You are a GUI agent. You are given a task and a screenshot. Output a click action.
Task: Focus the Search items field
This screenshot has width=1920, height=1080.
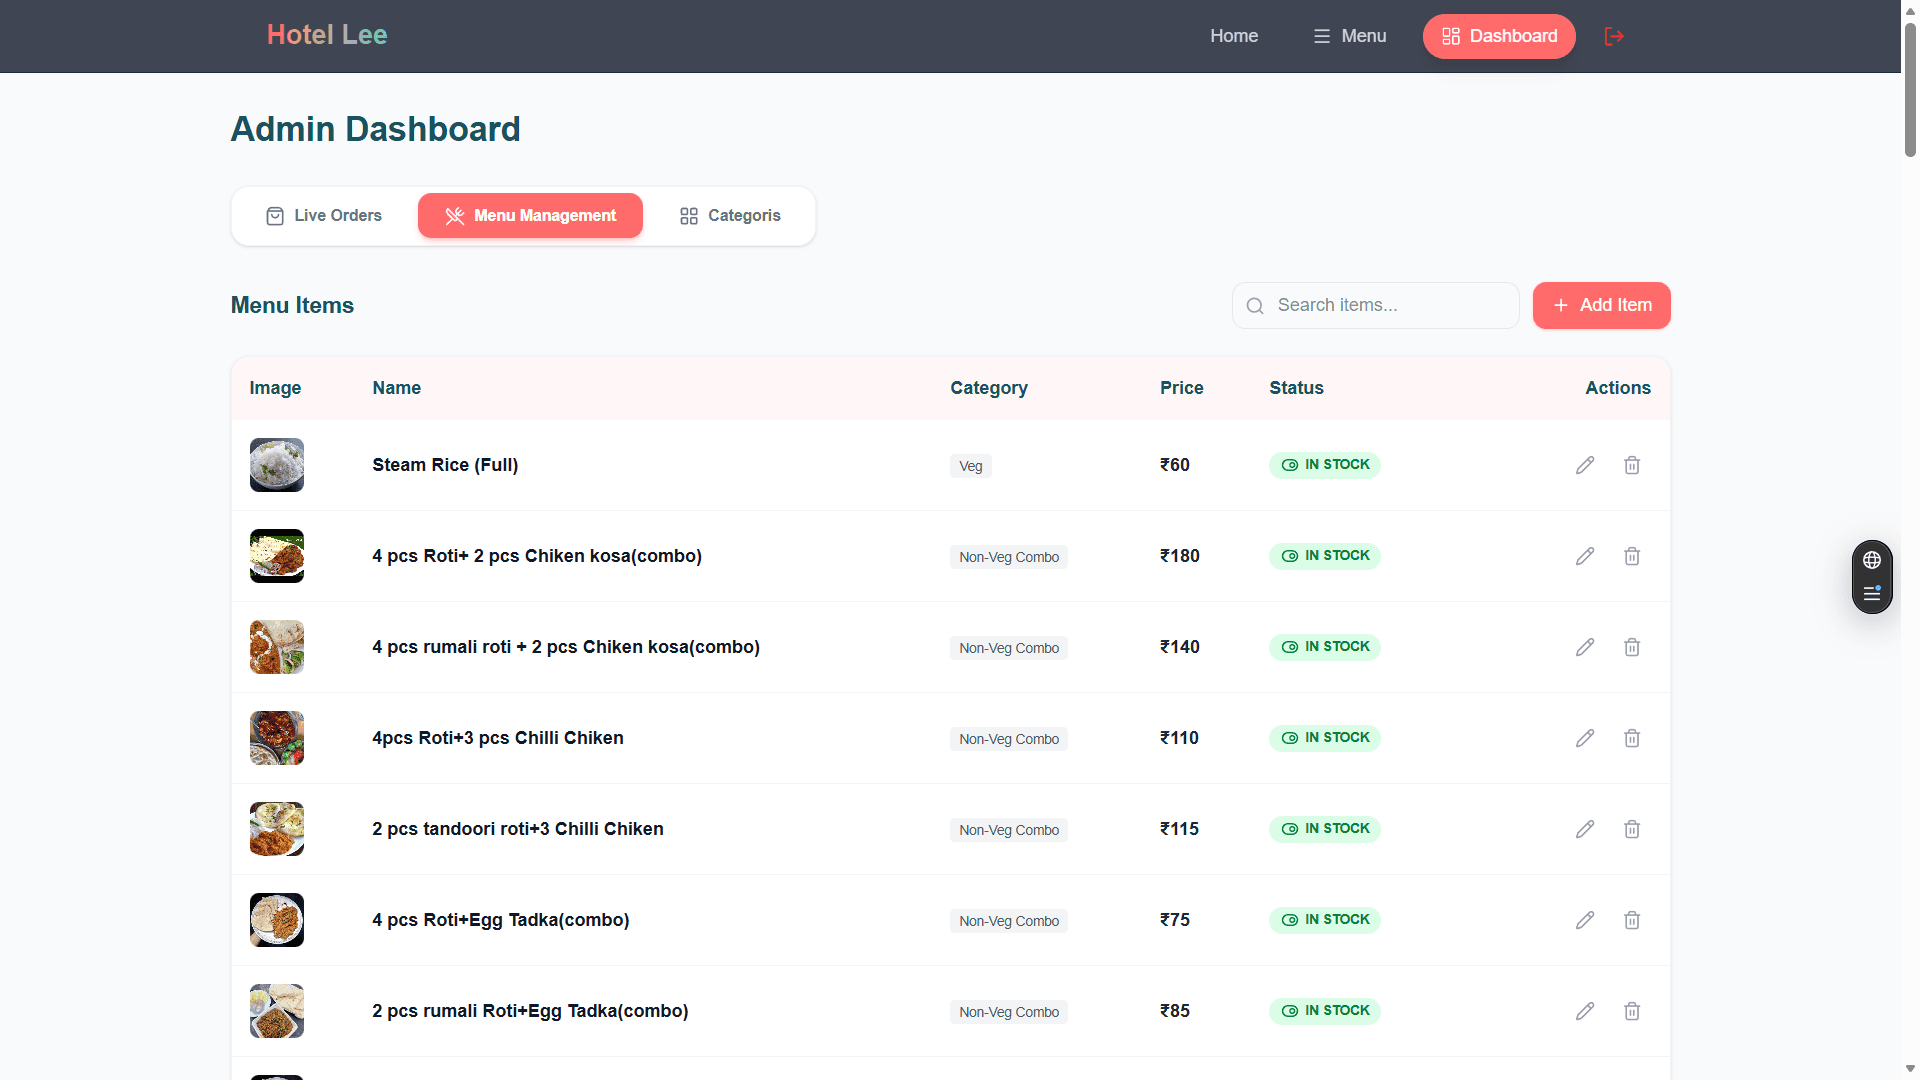coord(1376,305)
